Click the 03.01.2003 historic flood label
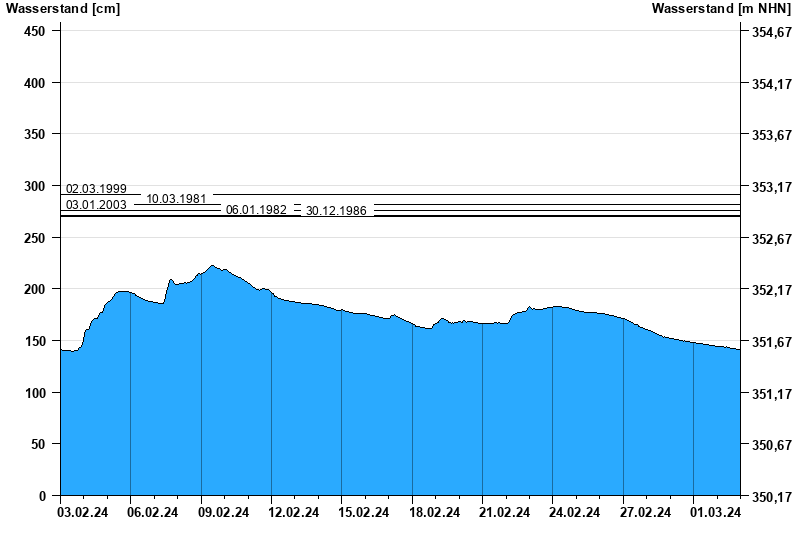The height and width of the screenshot is (550, 800). click(x=96, y=205)
